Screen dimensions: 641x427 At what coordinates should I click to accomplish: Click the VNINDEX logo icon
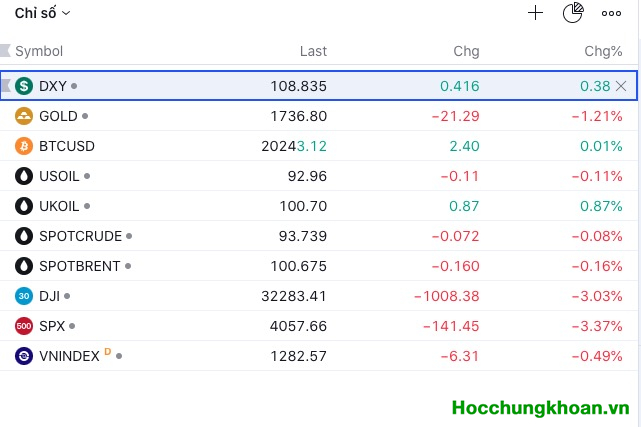point(24,356)
